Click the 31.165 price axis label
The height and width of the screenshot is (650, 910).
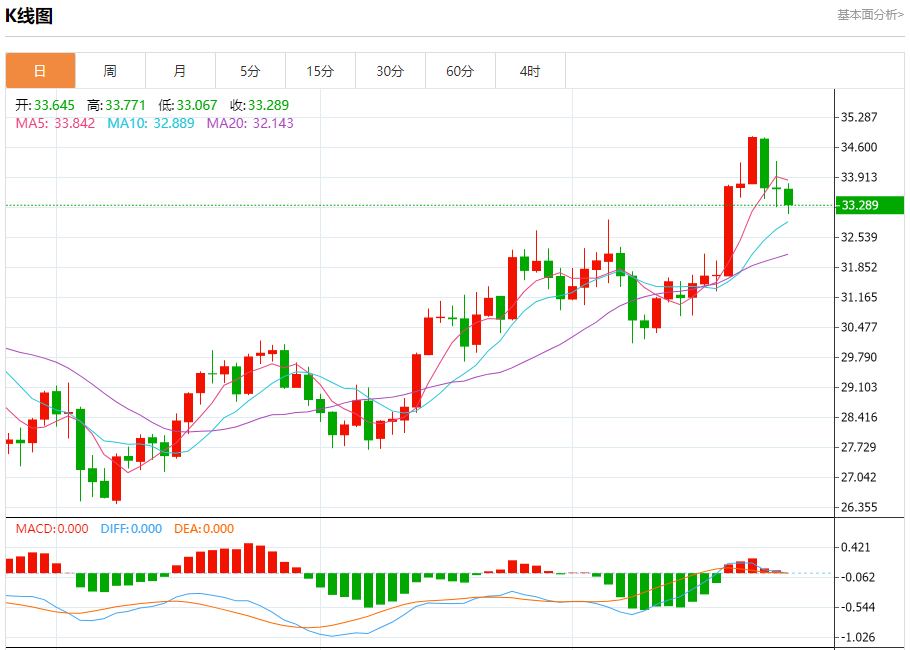859,297
